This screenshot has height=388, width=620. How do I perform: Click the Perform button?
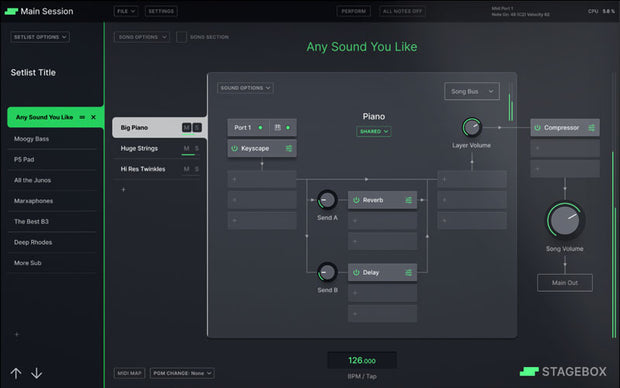[x=353, y=11]
